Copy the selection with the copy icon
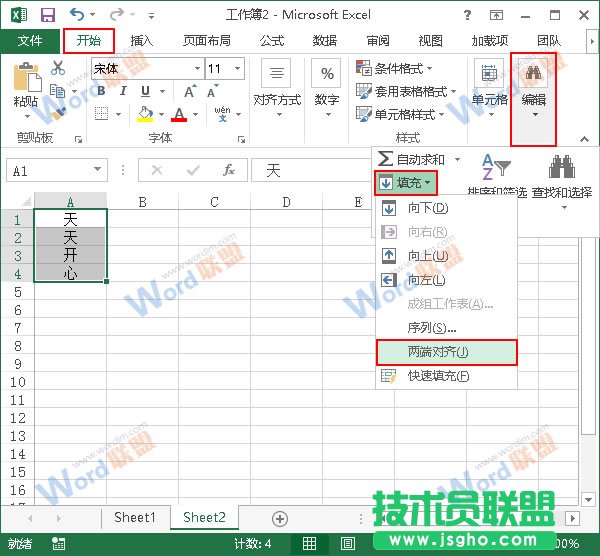 (x=57, y=91)
